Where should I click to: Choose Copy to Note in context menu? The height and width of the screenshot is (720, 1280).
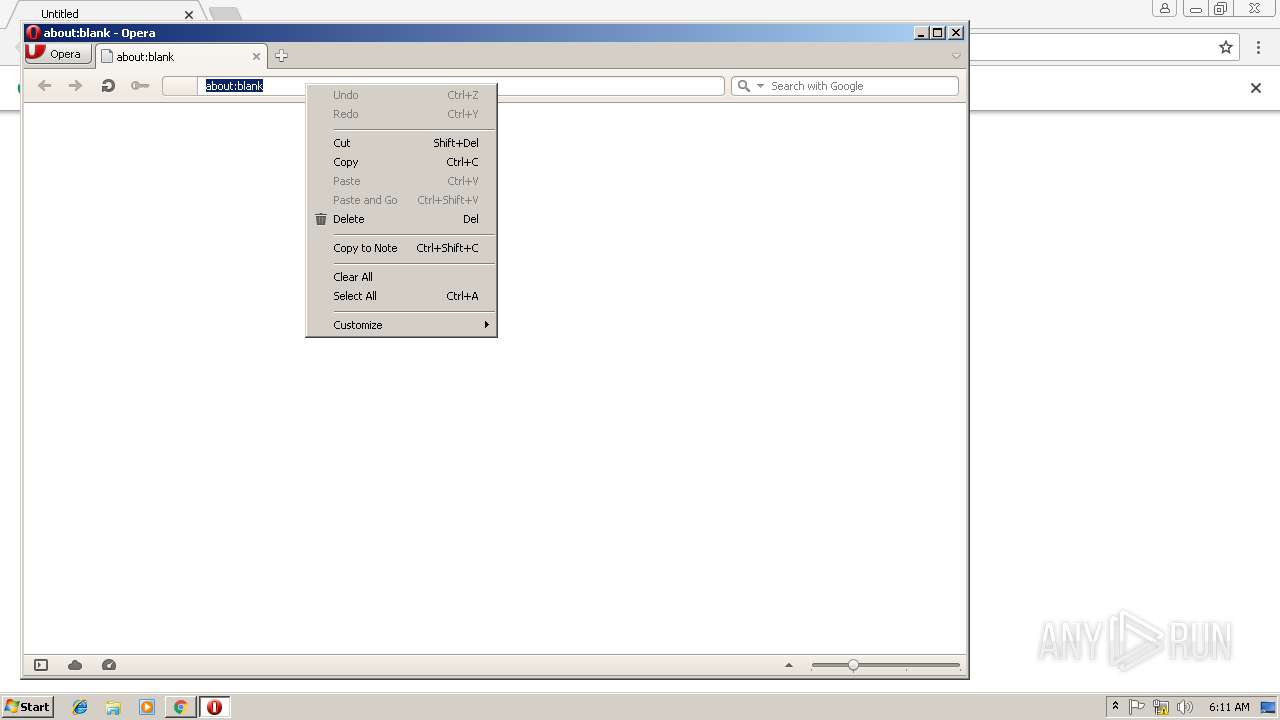[x=401, y=248]
